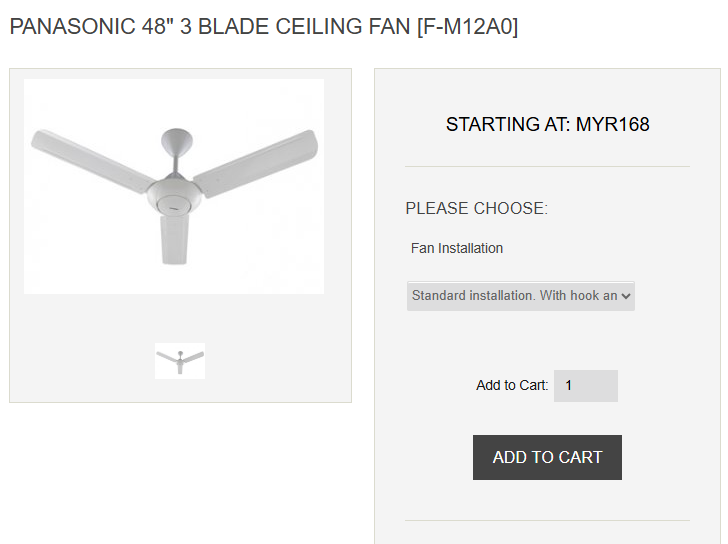
Task: Click the PLEASE CHOOSE: heading
Action: [476, 209]
